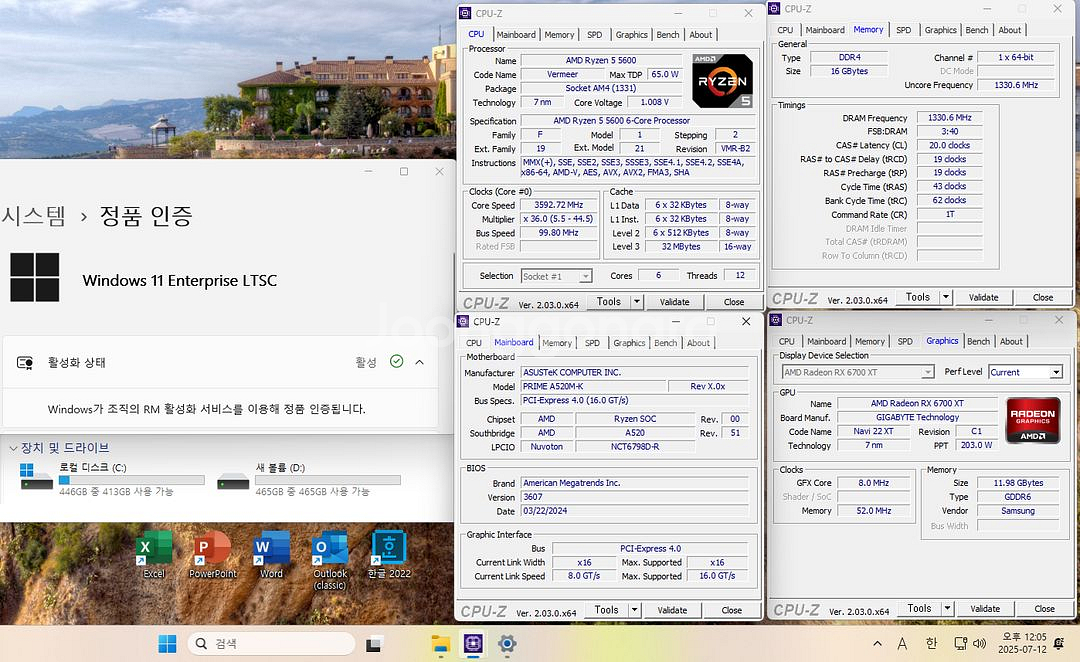Click Close in the Mainboard window
Image resolution: width=1080 pixels, height=662 pixels.
(731, 610)
